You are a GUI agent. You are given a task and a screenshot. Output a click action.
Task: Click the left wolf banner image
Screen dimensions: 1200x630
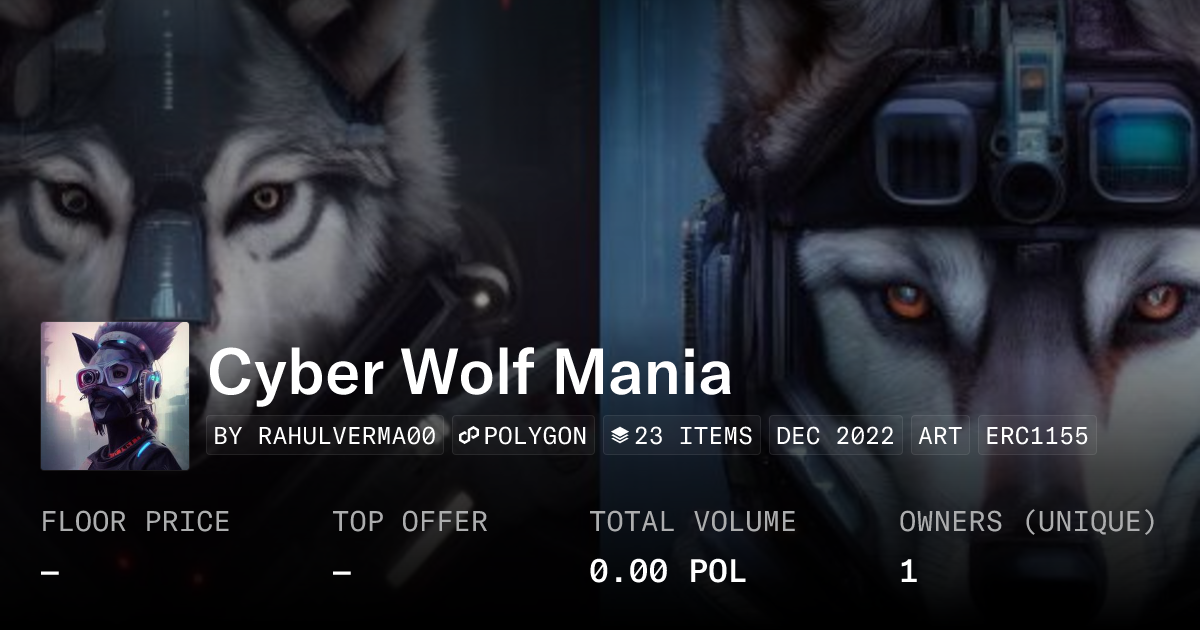coord(300,160)
